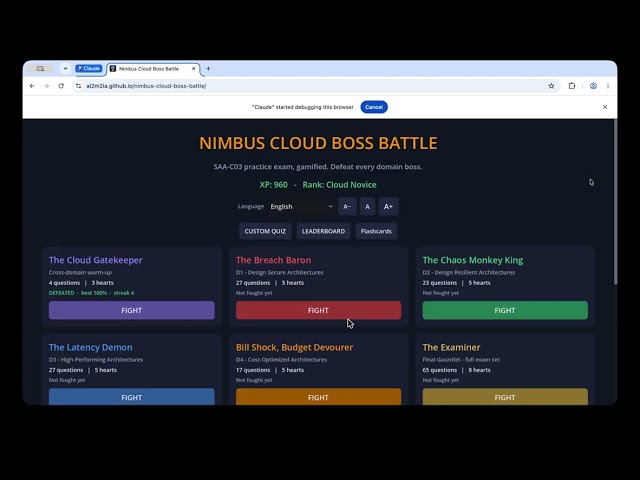Dismiss the debugging notification bar
Image resolution: width=640 pixels, height=480 pixels.
pyautogui.click(x=605, y=107)
